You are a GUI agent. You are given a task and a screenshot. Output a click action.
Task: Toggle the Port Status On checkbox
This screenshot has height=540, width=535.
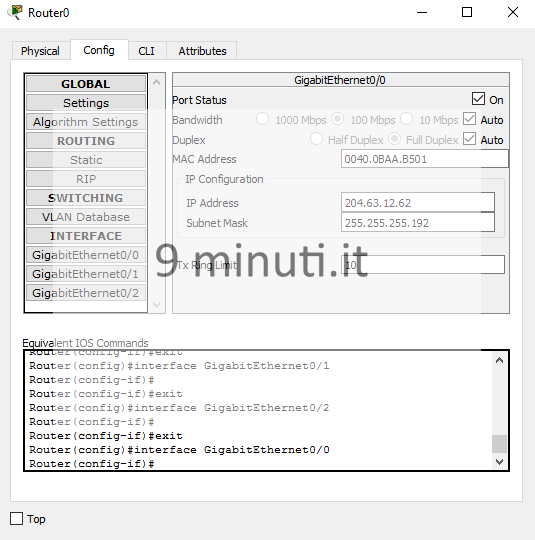[x=478, y=99]
